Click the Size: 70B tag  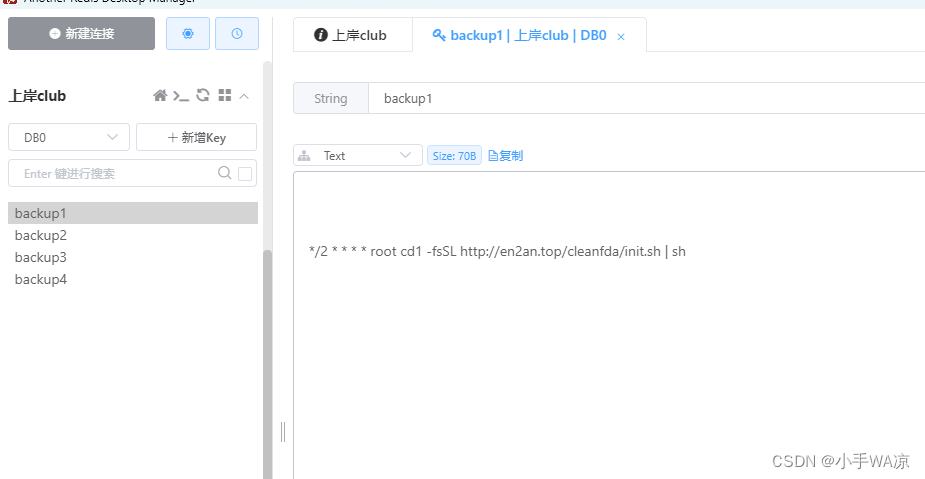(x=454, y=156)
